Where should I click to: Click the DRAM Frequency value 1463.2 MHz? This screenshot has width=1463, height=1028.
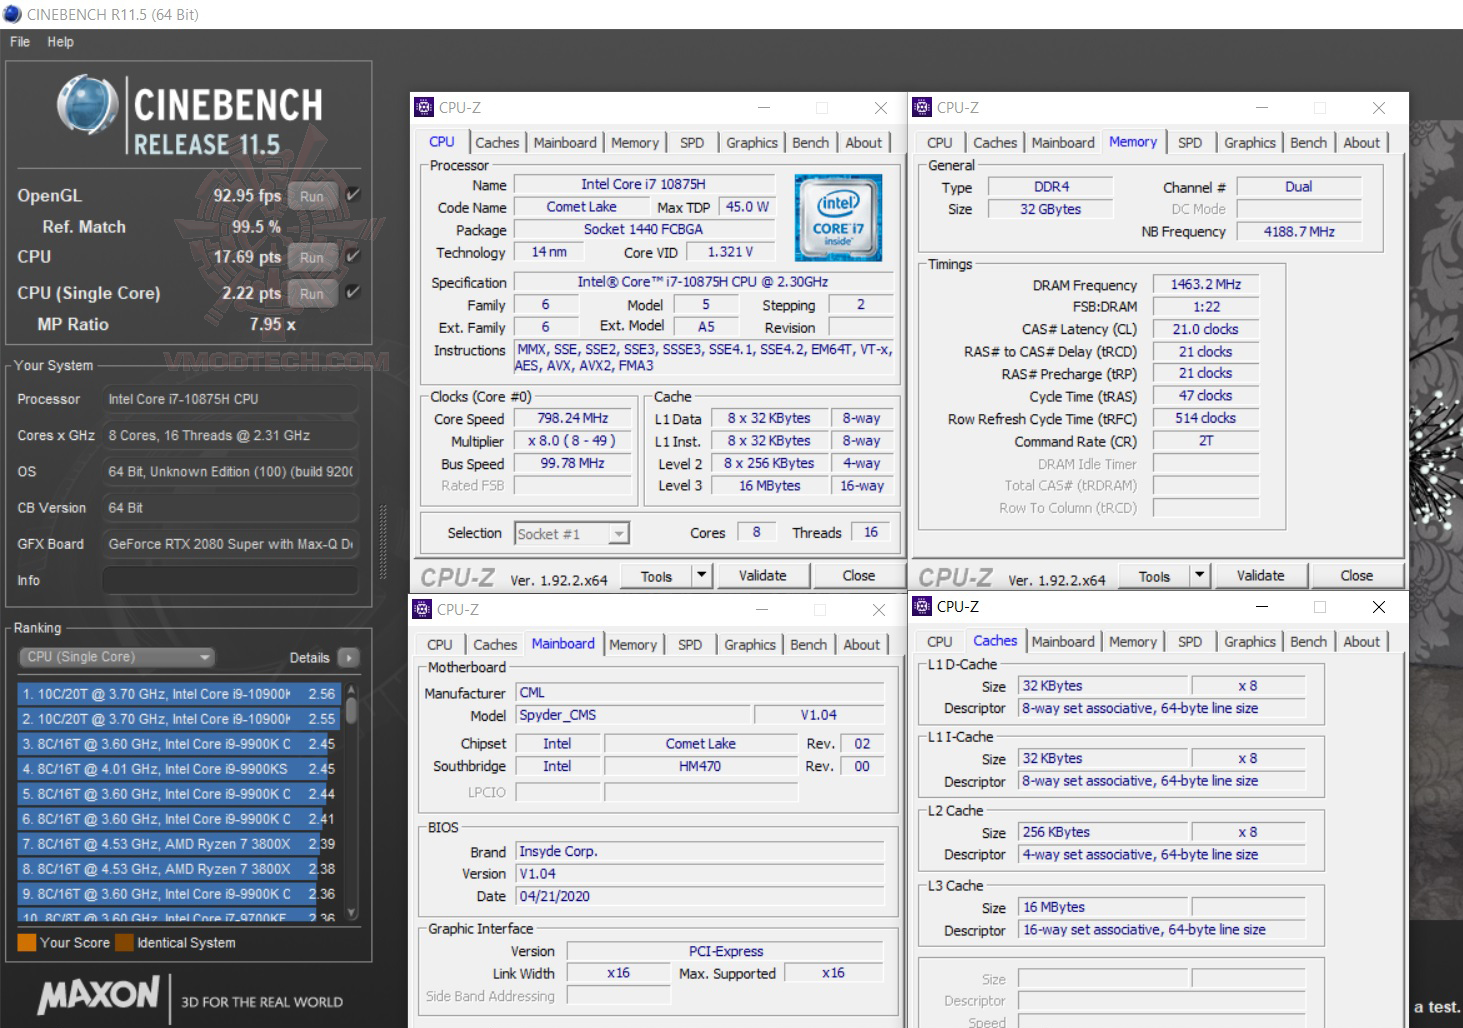point(1205,285)
